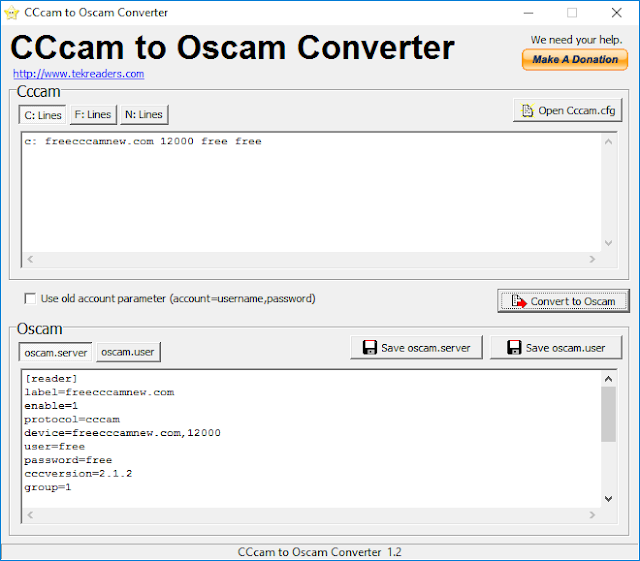This screenshot has width=640, height=561.
Task: Click Cccam horizontal scroll left arrow
Action: [30, 259]
